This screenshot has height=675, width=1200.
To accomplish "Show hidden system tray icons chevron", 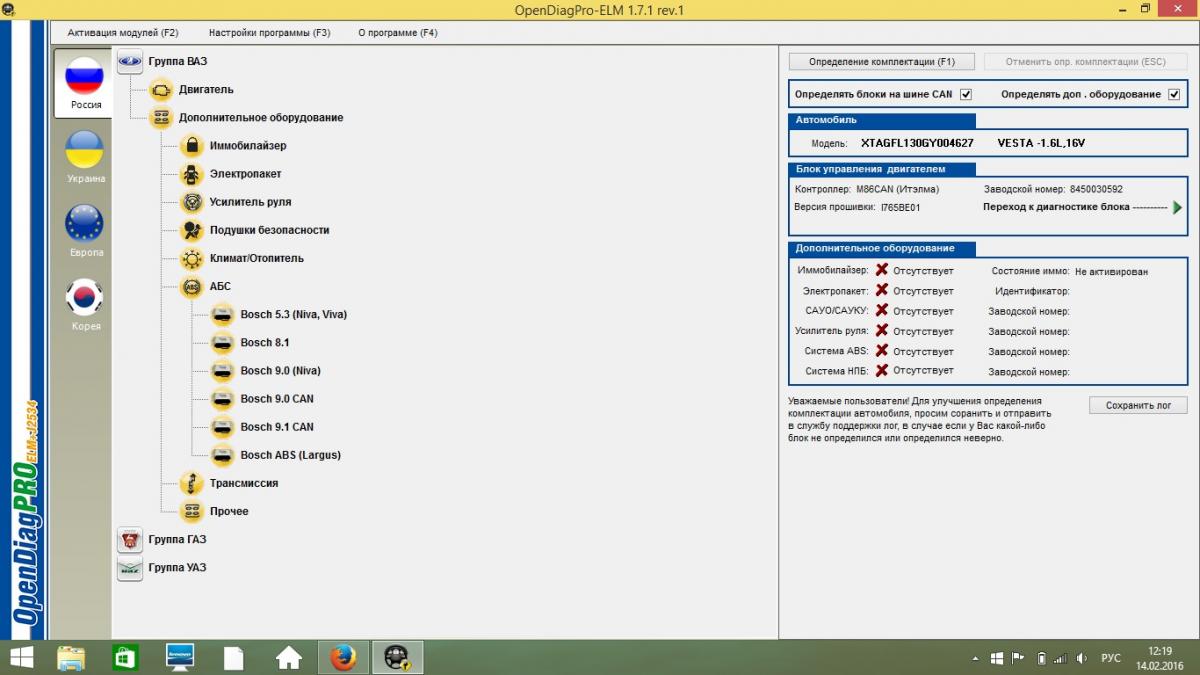I will pyautogui.click(x=975, y=658).
